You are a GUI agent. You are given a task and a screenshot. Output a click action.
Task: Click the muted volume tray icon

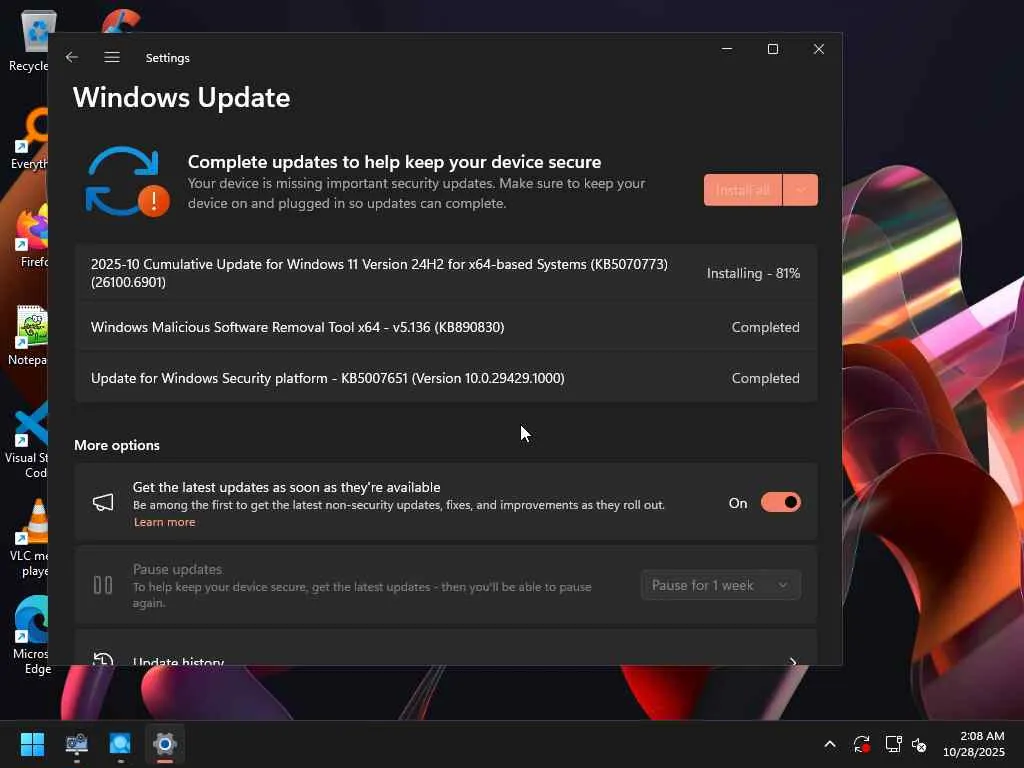pos(919,744)
